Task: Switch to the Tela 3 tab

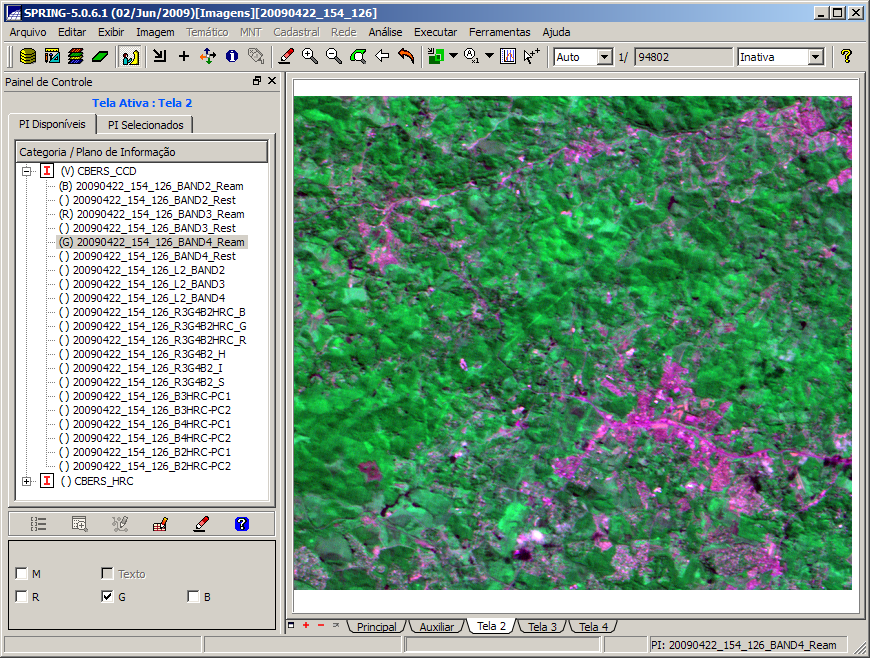Action: tap(541, 627)
